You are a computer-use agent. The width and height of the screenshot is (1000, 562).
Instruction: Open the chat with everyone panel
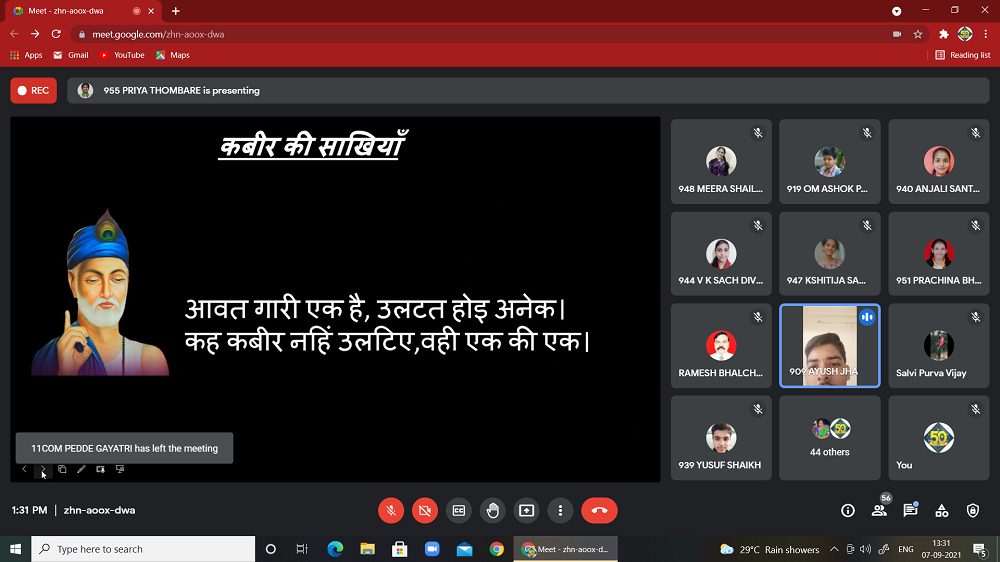910,510
